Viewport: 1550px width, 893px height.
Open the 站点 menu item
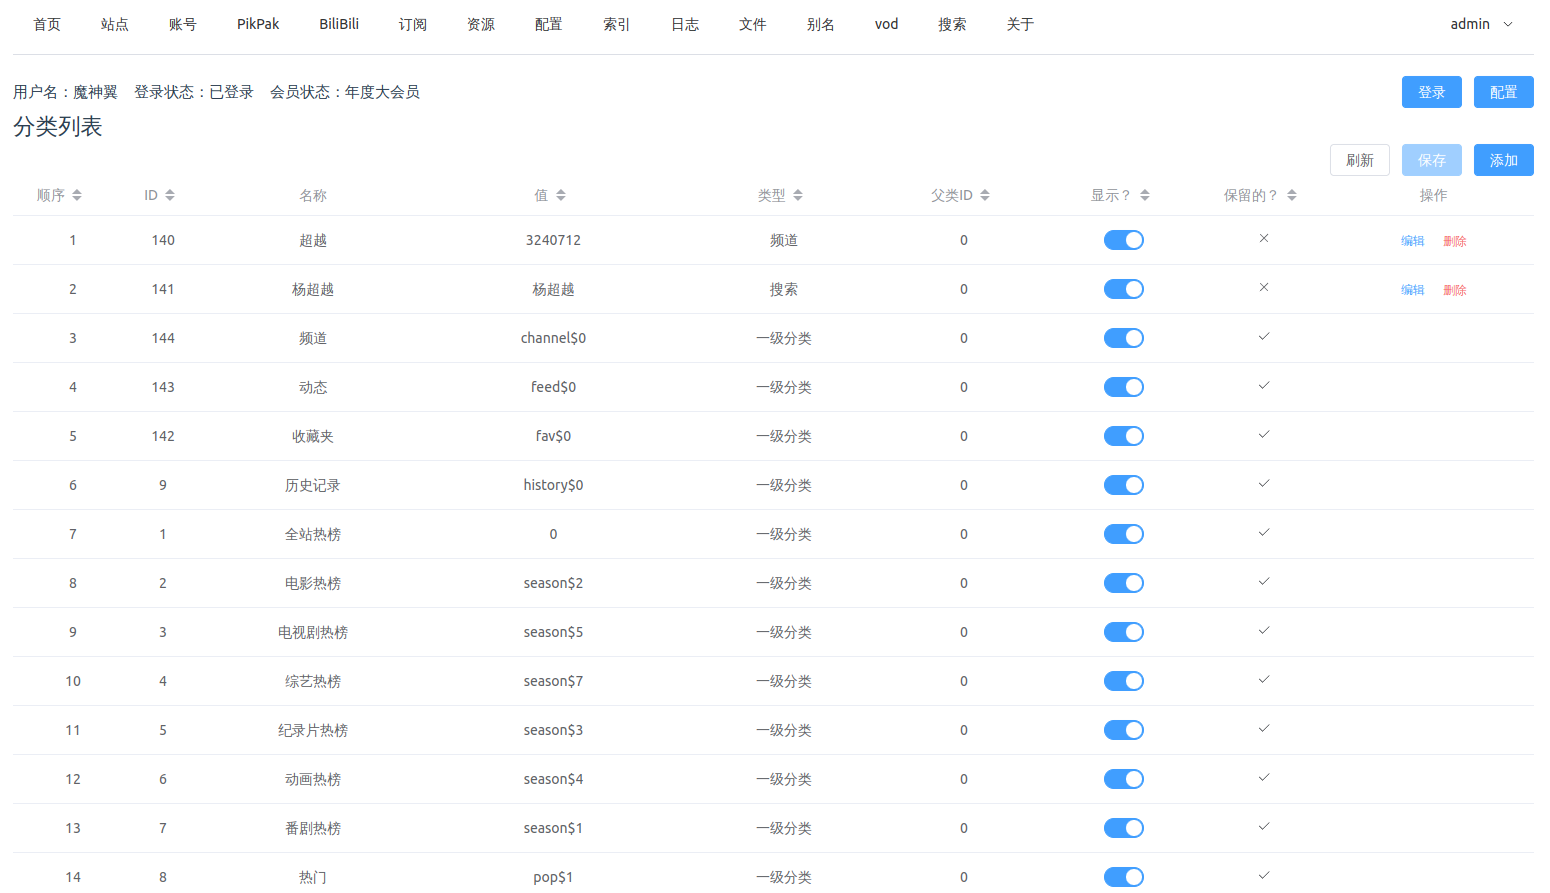(115, 24)
